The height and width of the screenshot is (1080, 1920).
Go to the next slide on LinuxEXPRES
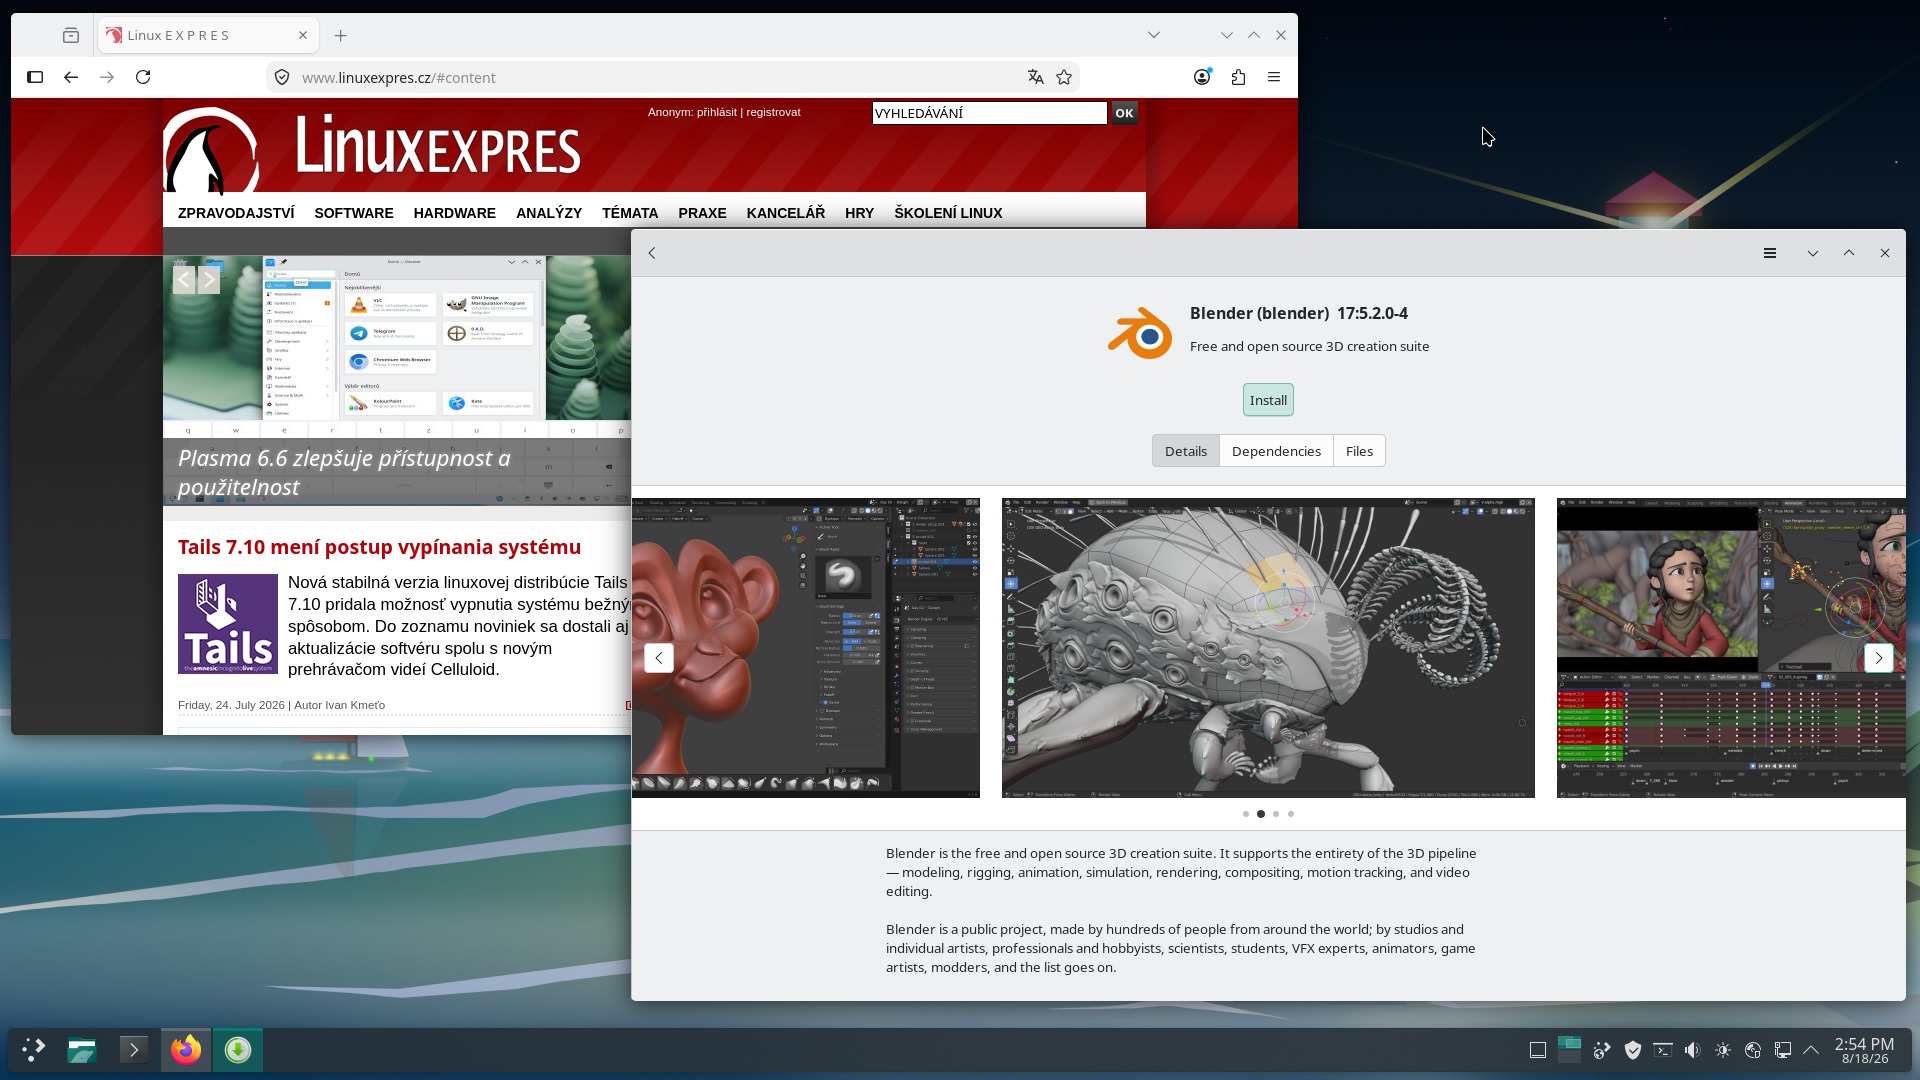(x=209, y=280)
